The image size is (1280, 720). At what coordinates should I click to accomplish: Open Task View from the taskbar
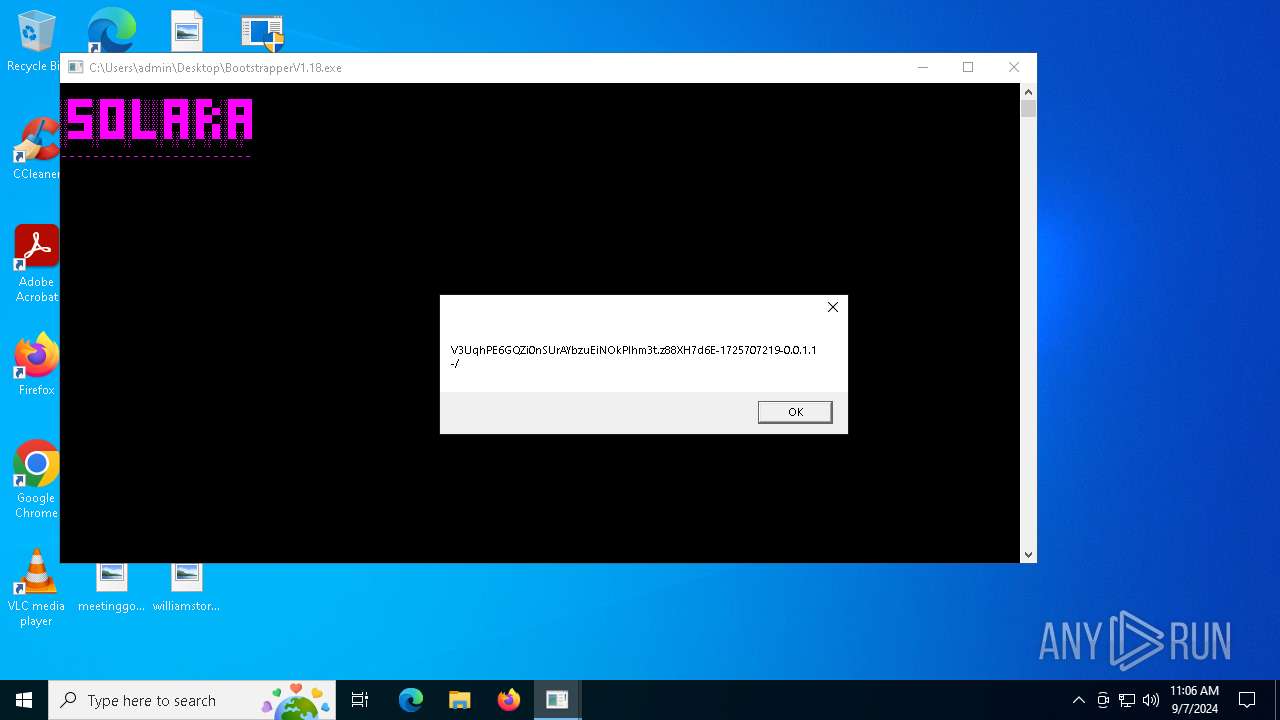(x=360, y=700)
